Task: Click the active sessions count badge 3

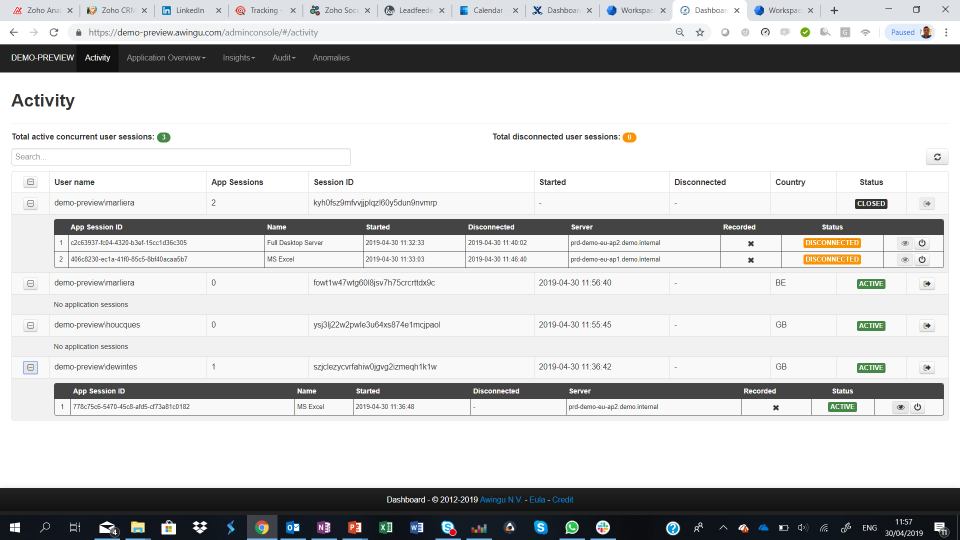Action: 163,137
